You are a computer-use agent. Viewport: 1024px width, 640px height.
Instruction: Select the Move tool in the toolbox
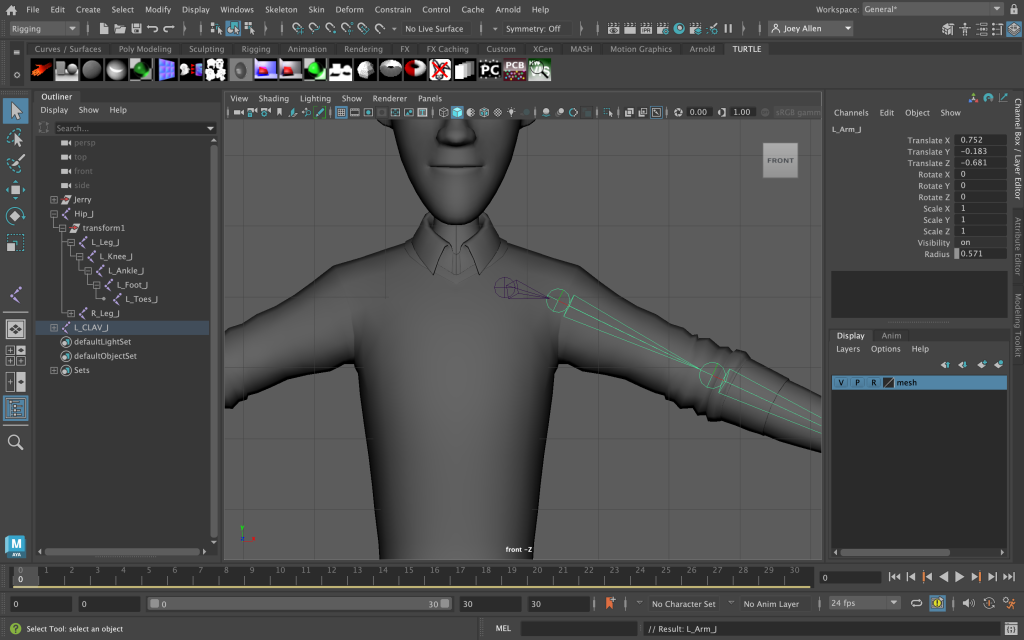[x=15, y=190]
